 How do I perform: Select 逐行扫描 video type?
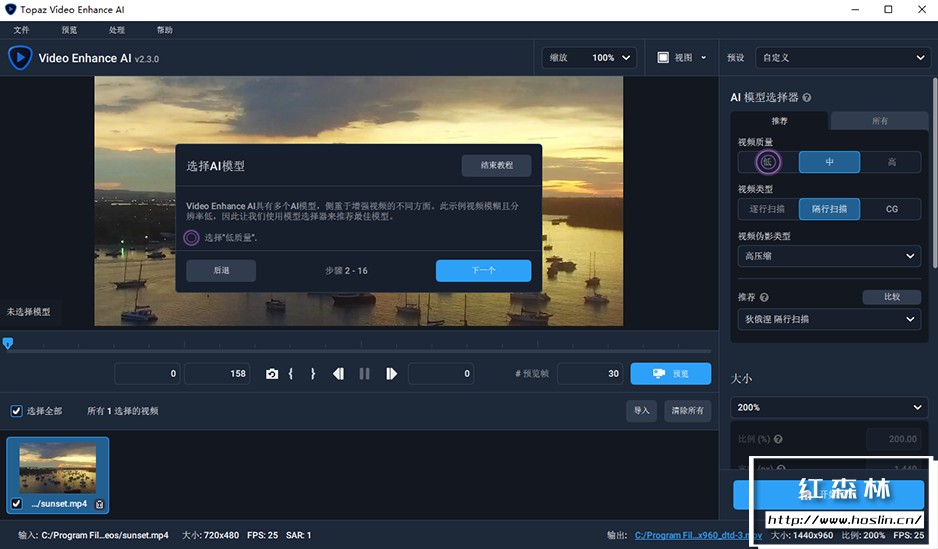point(768,209)
